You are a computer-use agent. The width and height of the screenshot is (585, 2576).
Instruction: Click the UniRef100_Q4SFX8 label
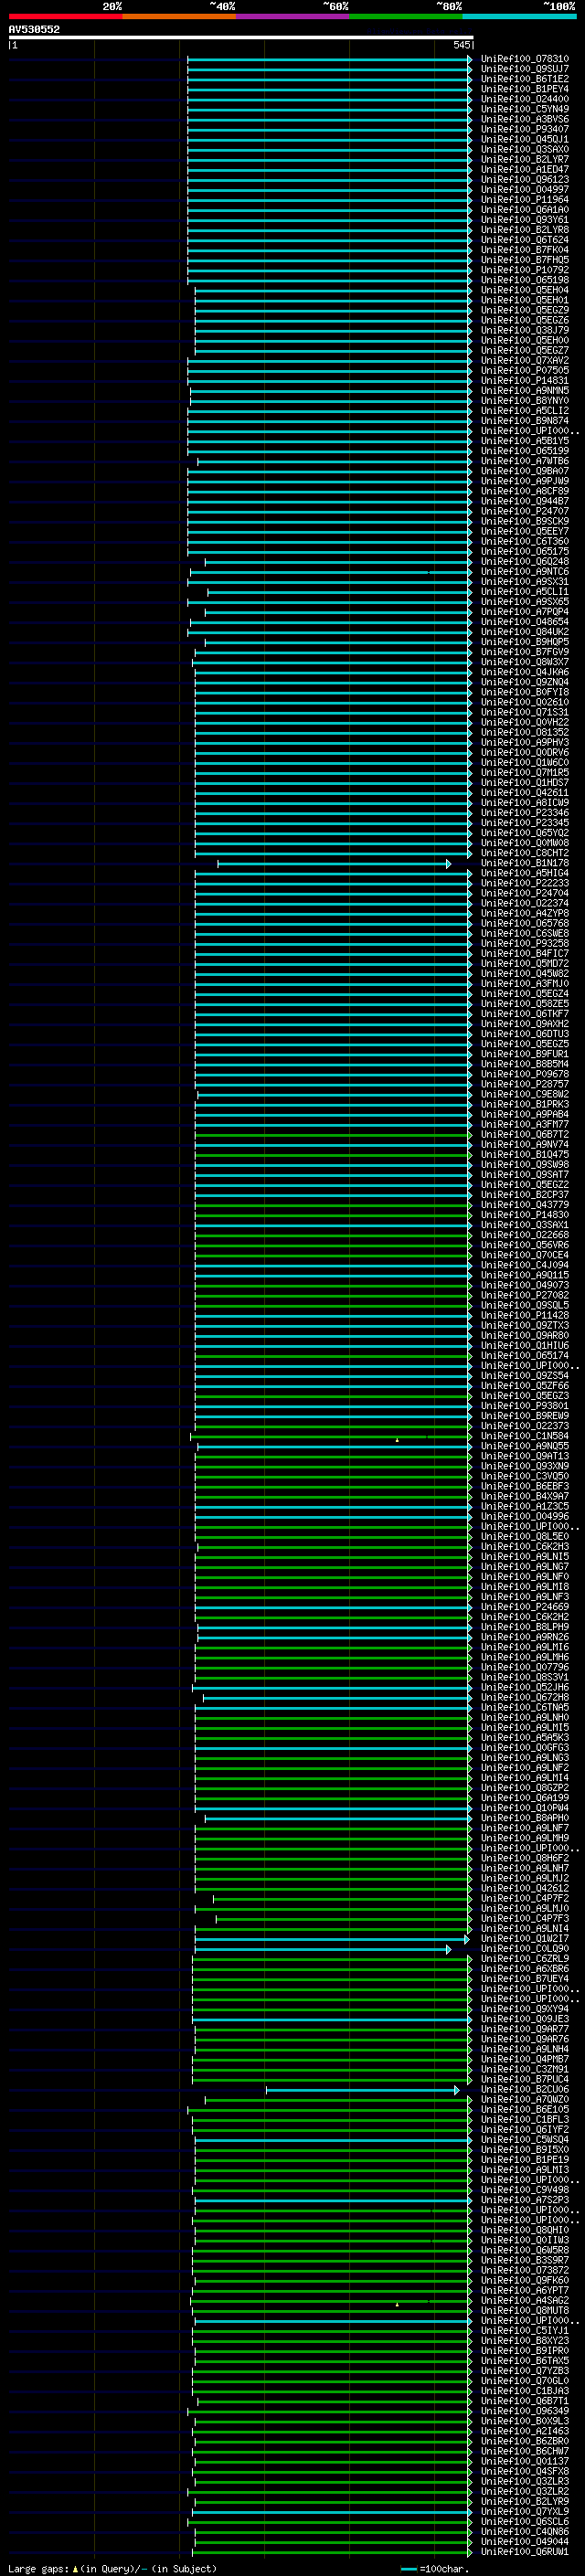tap(525, 2471)
